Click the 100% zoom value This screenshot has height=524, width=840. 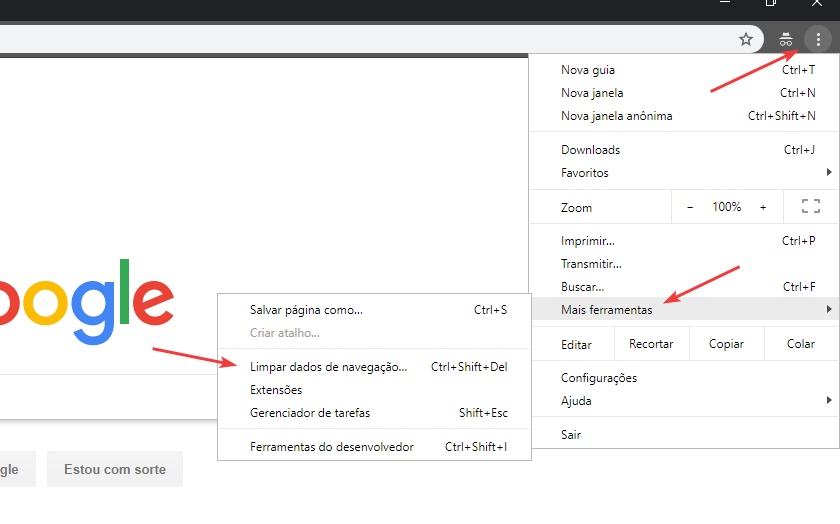tap(726, 207)
